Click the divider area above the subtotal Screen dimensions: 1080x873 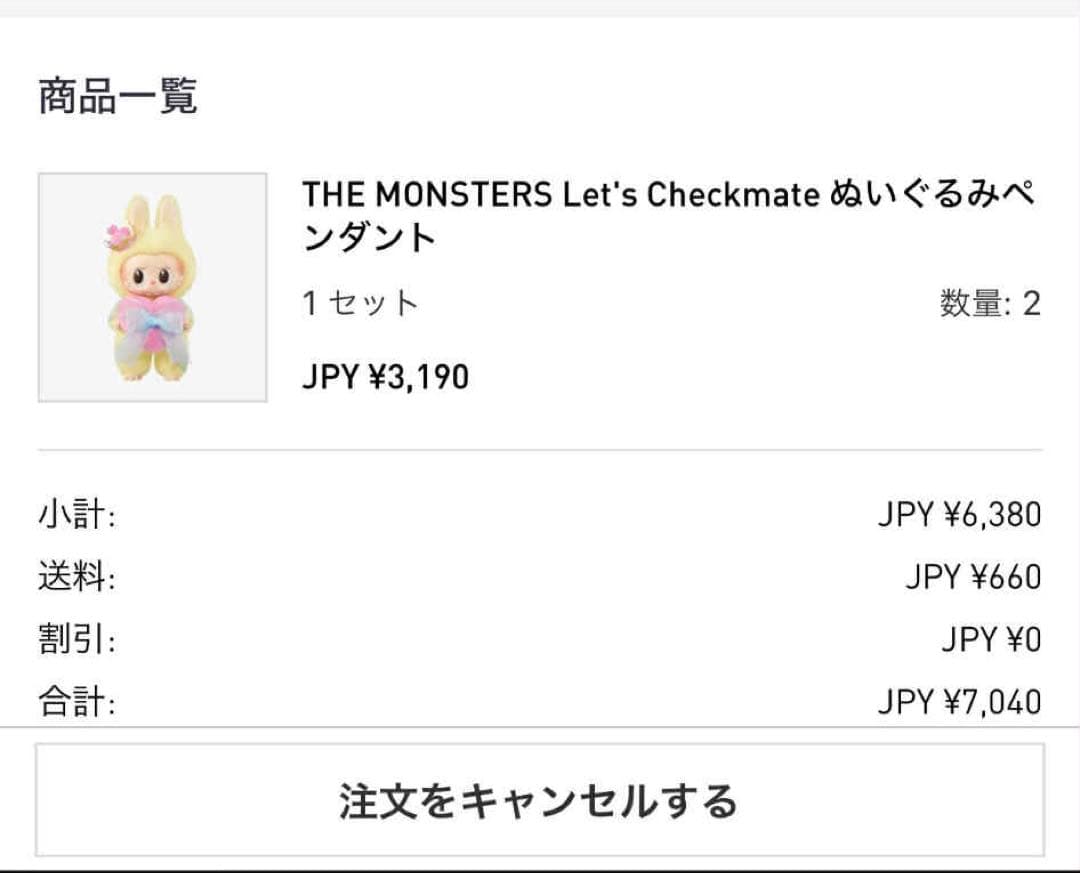[x=540, y=449]
